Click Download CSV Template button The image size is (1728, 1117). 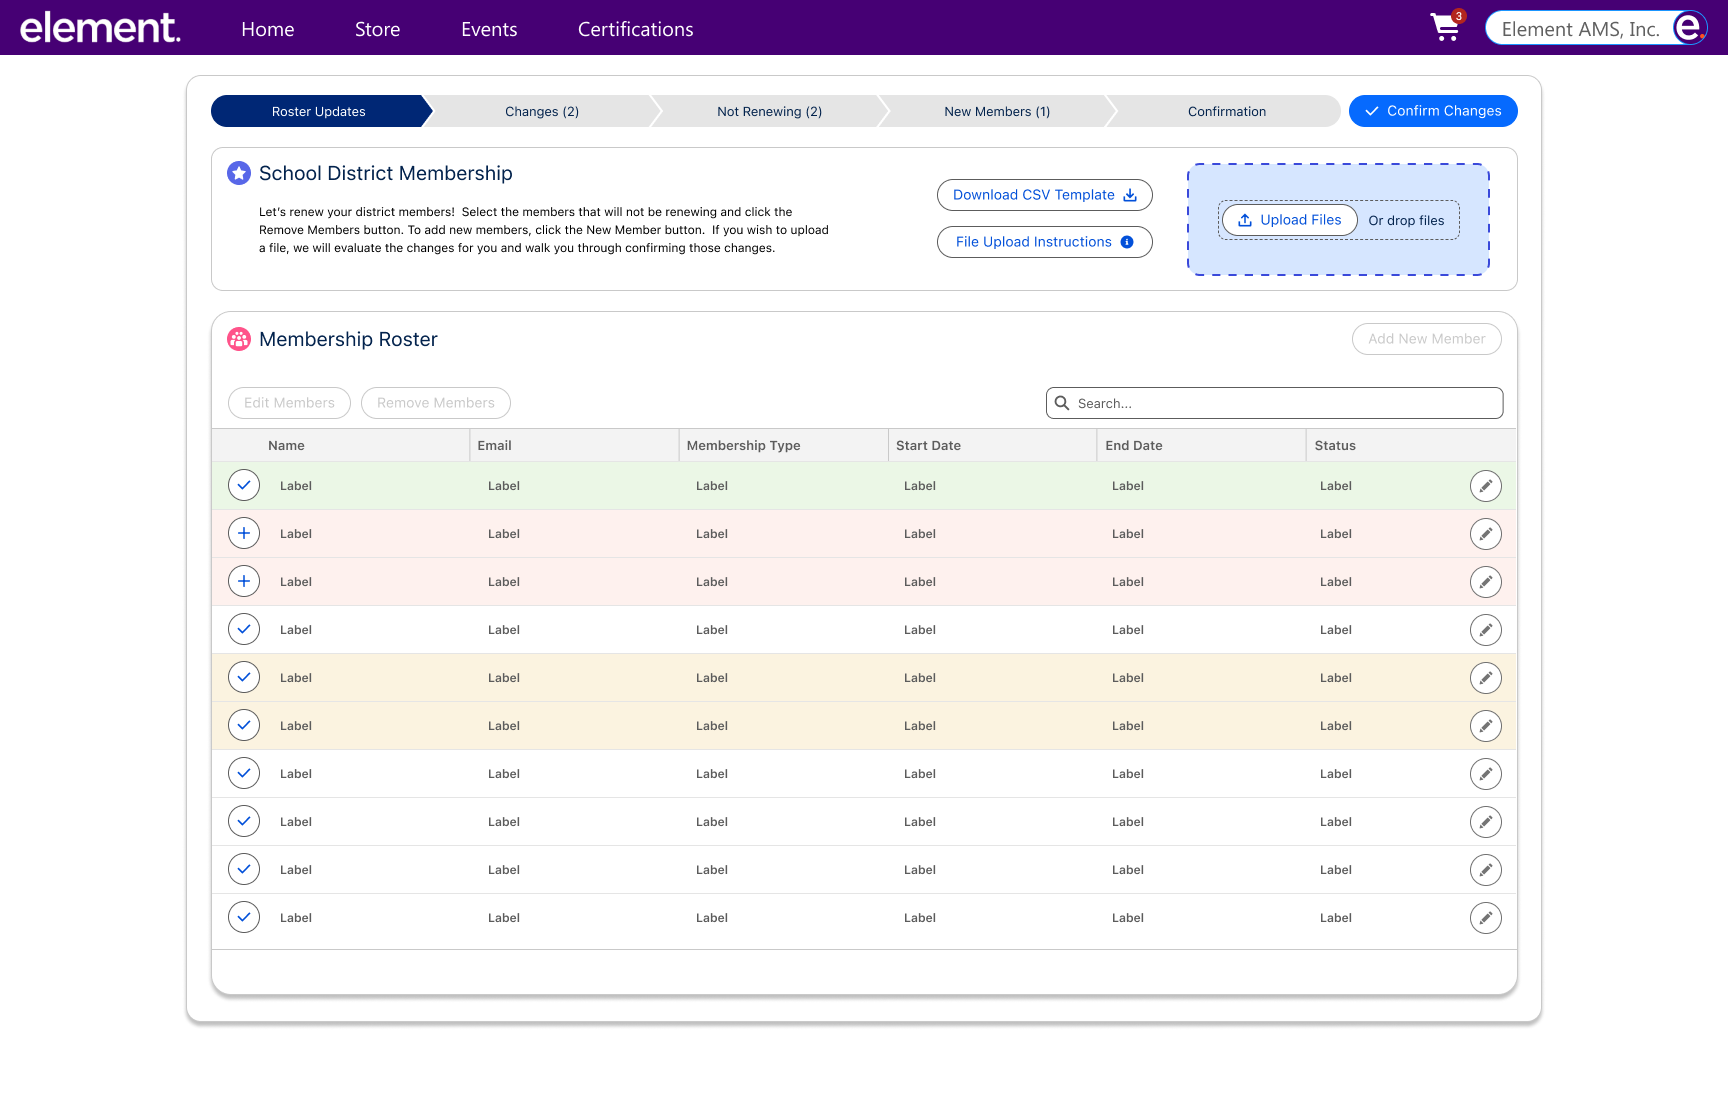pos(1044,195)
